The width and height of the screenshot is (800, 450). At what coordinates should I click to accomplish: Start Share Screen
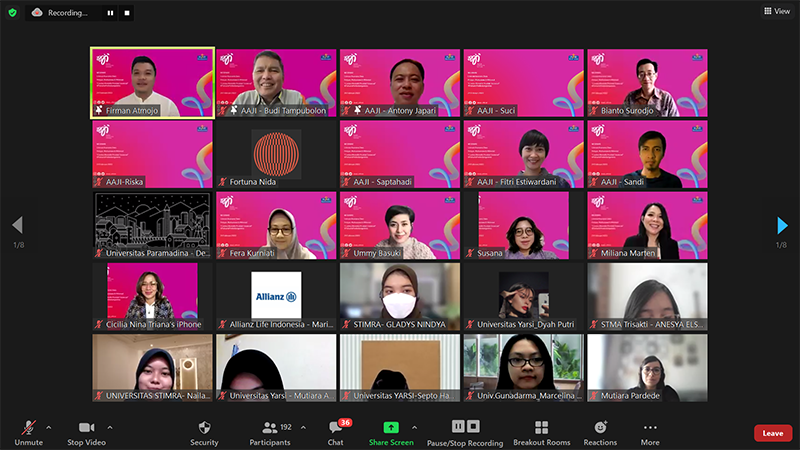[391, 433]
